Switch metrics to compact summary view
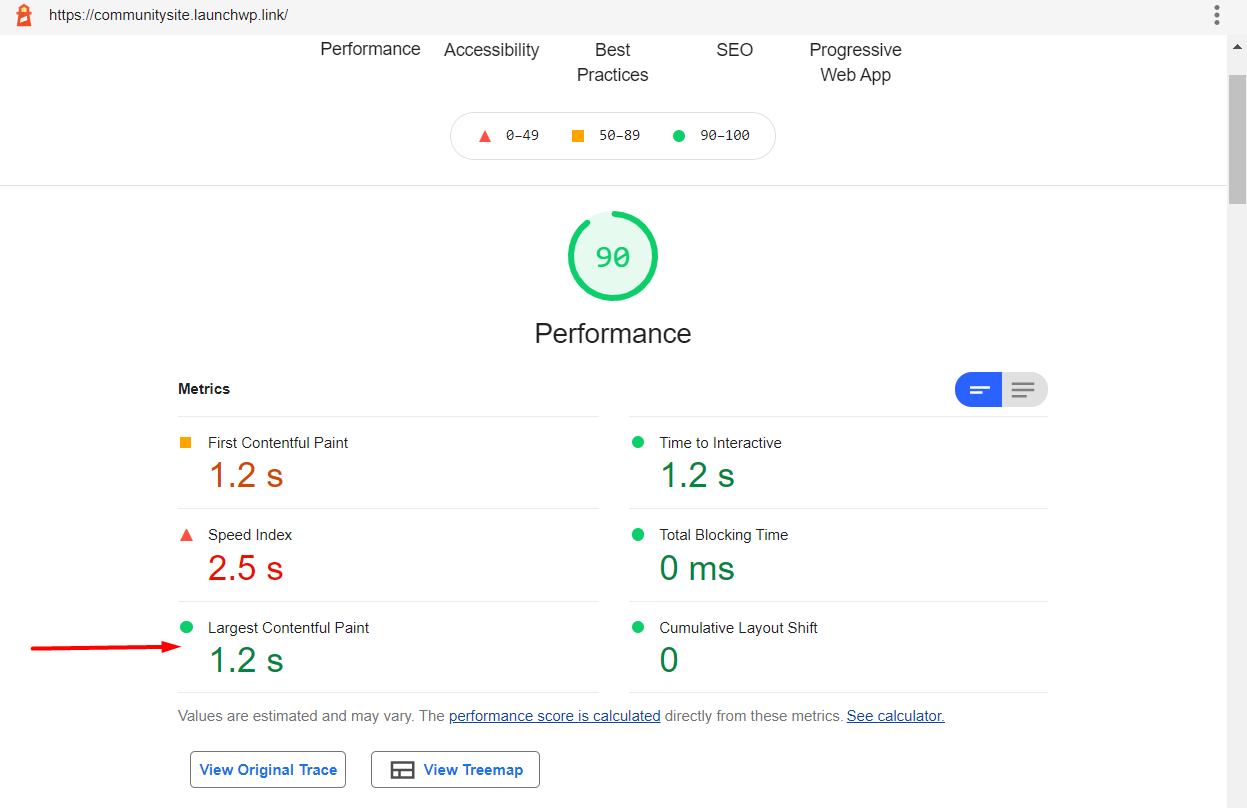1247x808 pixels. click(979, 390)
